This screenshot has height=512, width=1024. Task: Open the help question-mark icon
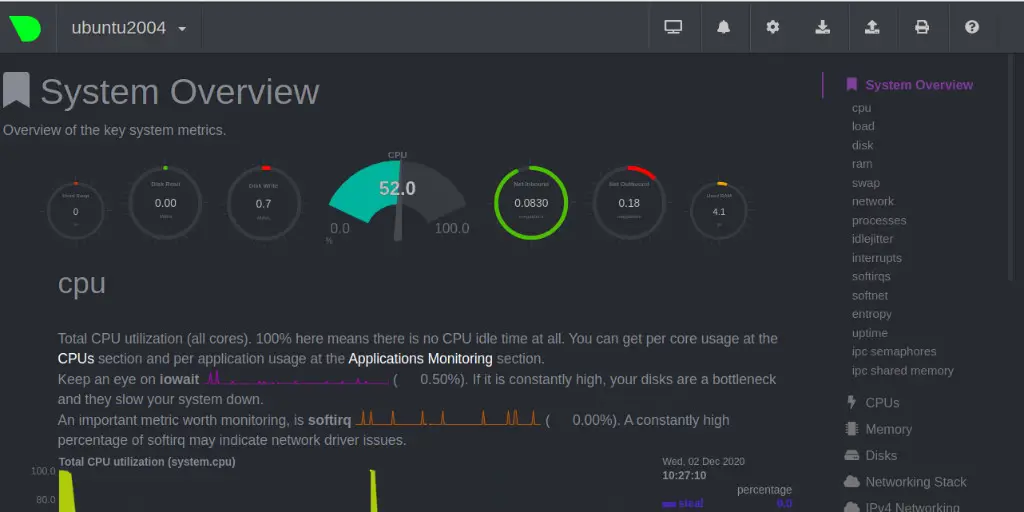point(972,27)
